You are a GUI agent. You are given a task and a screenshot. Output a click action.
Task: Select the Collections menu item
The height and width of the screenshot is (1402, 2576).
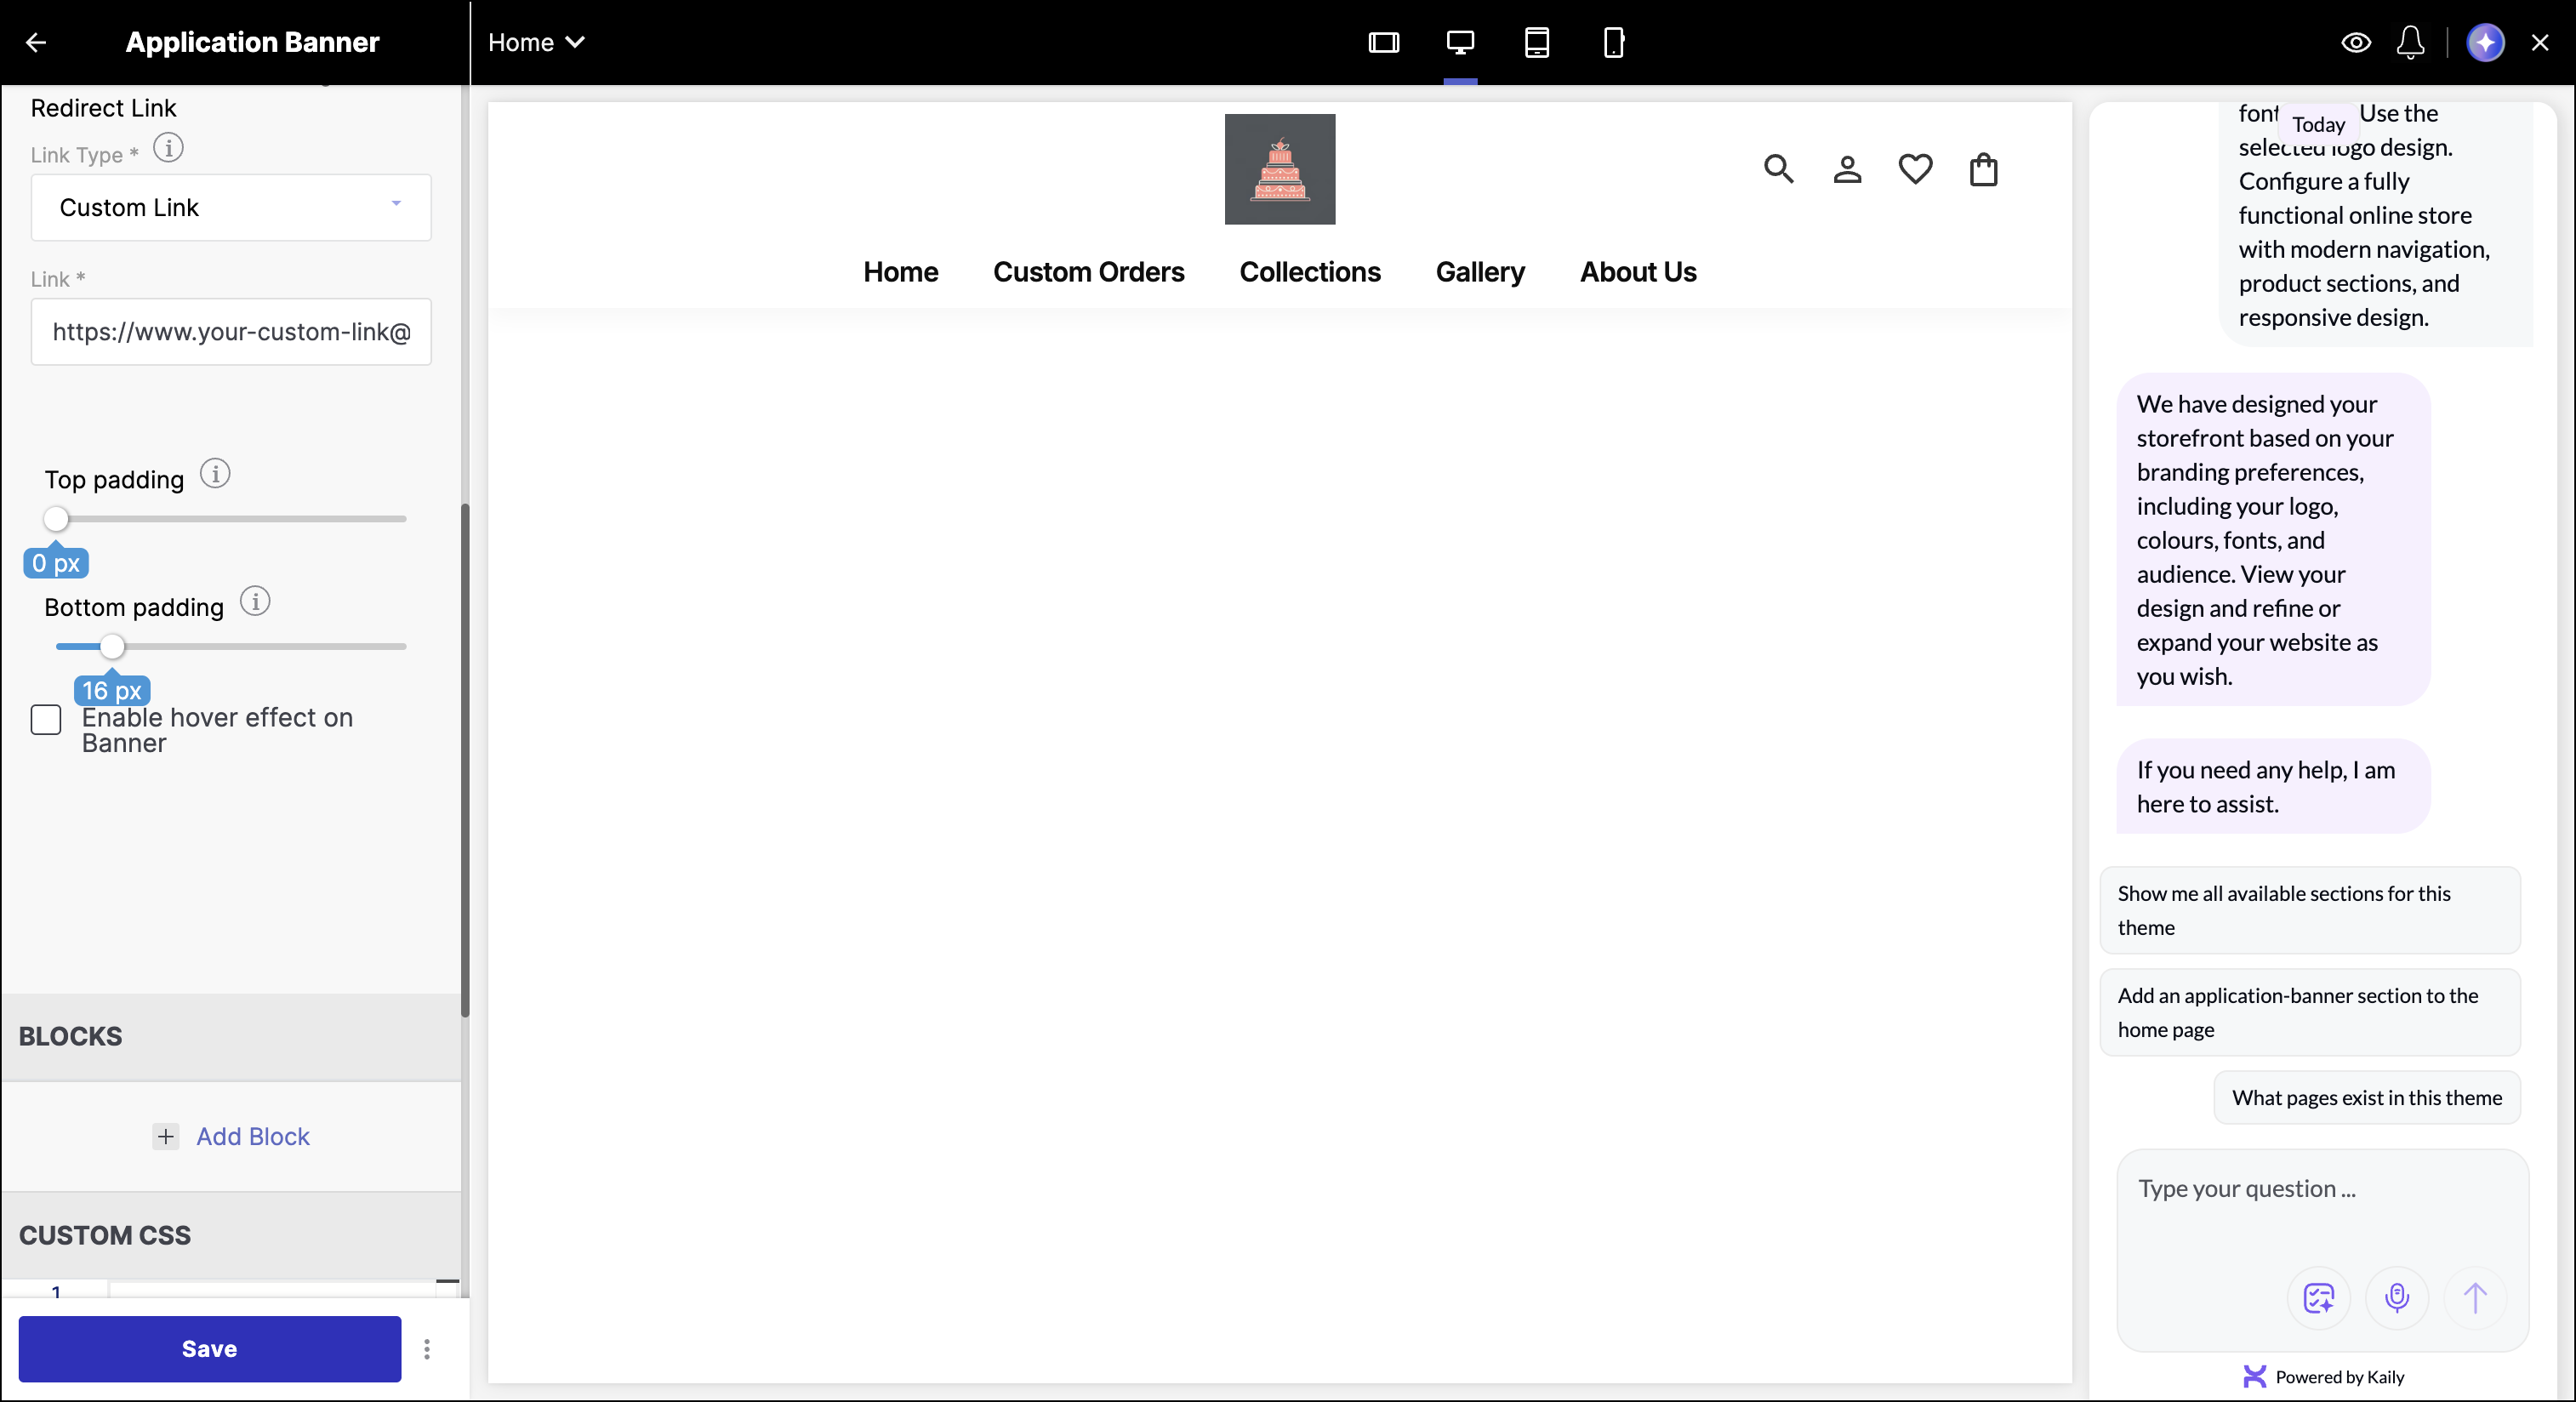click(1310, 272)
